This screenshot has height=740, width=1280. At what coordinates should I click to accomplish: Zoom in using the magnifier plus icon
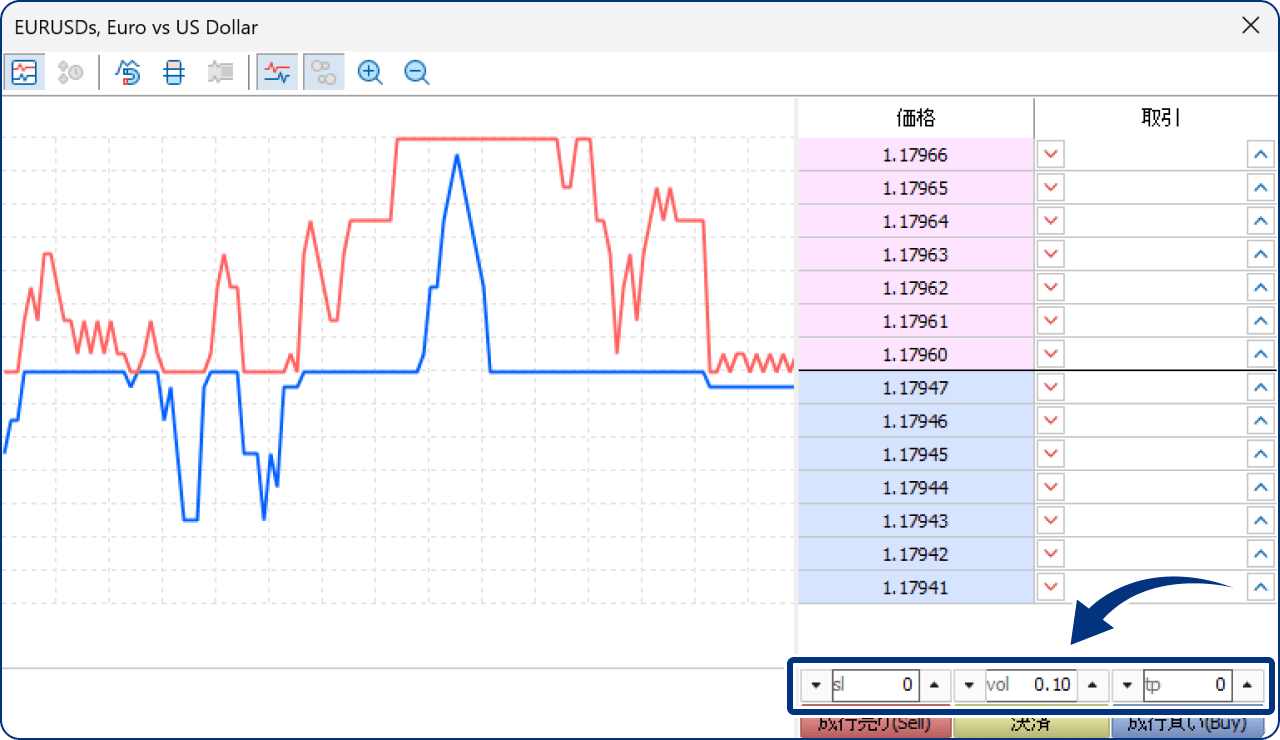370,72
